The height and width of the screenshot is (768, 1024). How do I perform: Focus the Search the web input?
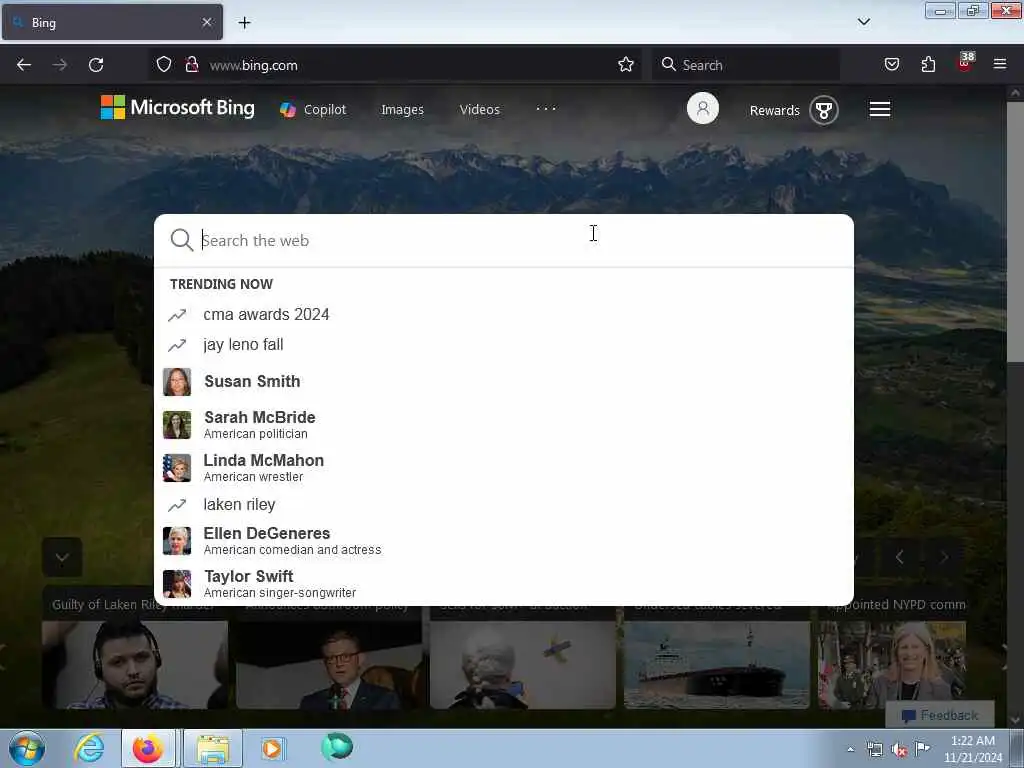pos(503,240)
